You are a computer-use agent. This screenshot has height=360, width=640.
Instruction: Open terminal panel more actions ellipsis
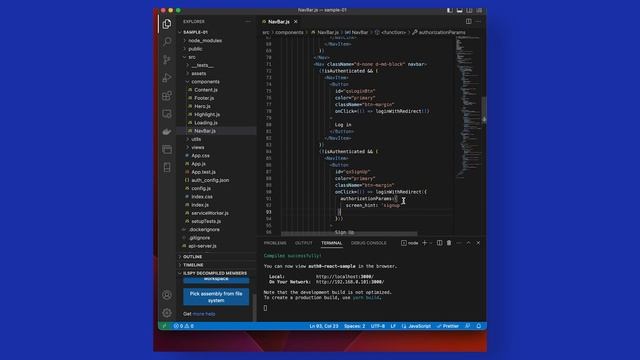(x=459, y=243)
